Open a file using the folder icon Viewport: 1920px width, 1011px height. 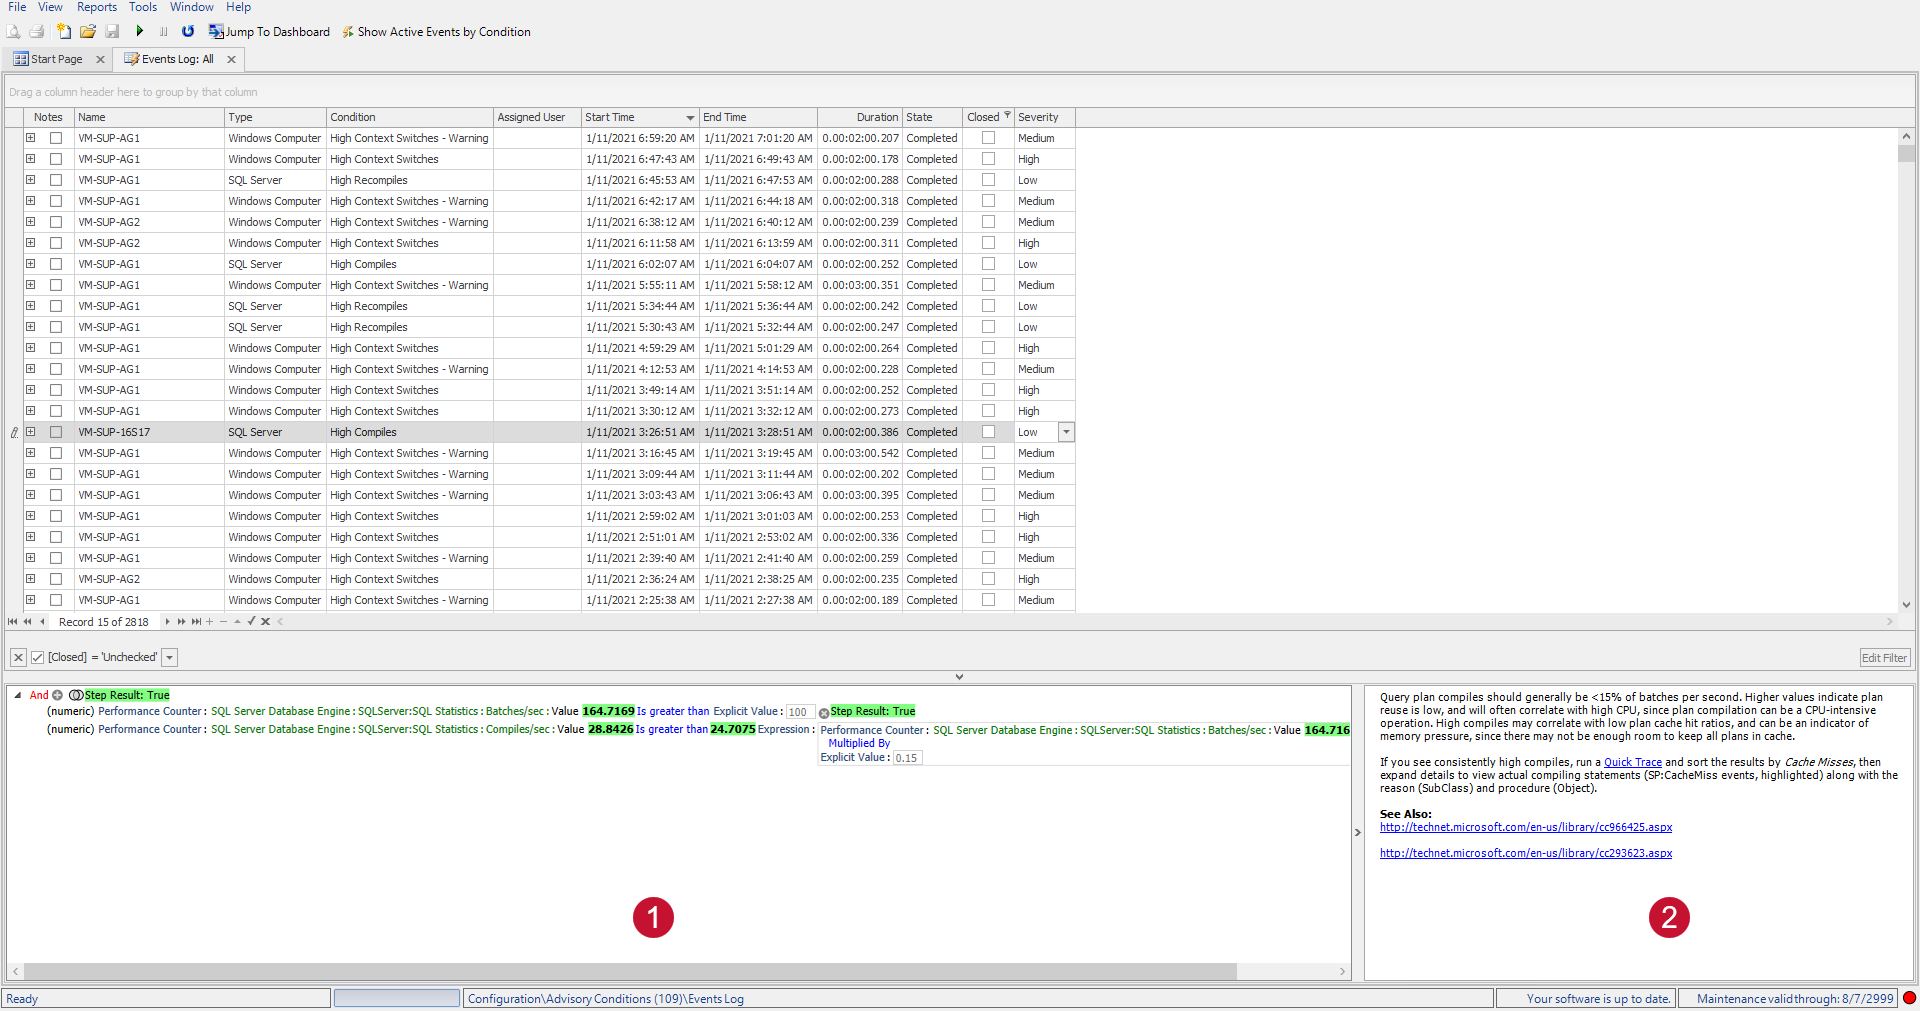pos(87,31)
